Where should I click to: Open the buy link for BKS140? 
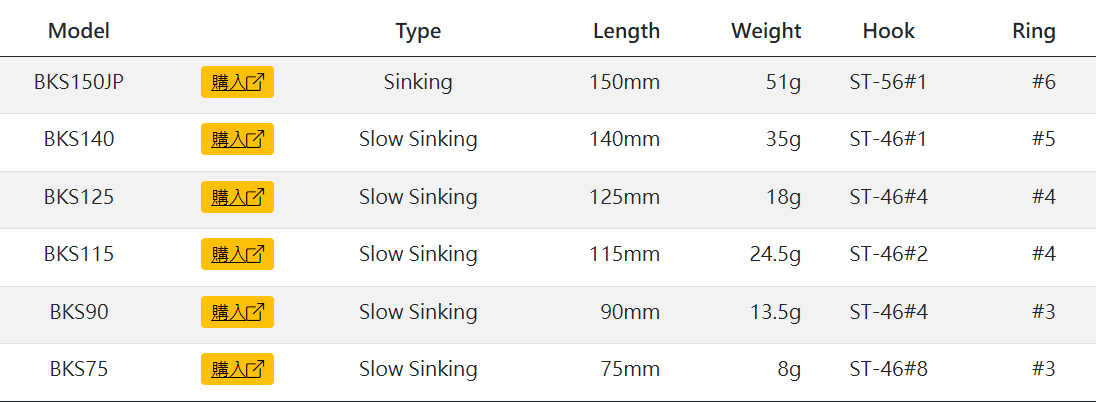237,139
